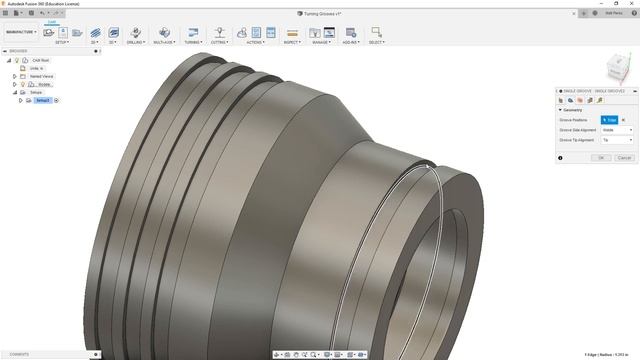The width and height of the screenshot is (640, 360).
Task: Open the Manufacture workspace dropdown
Action: (x=21, y=32)
